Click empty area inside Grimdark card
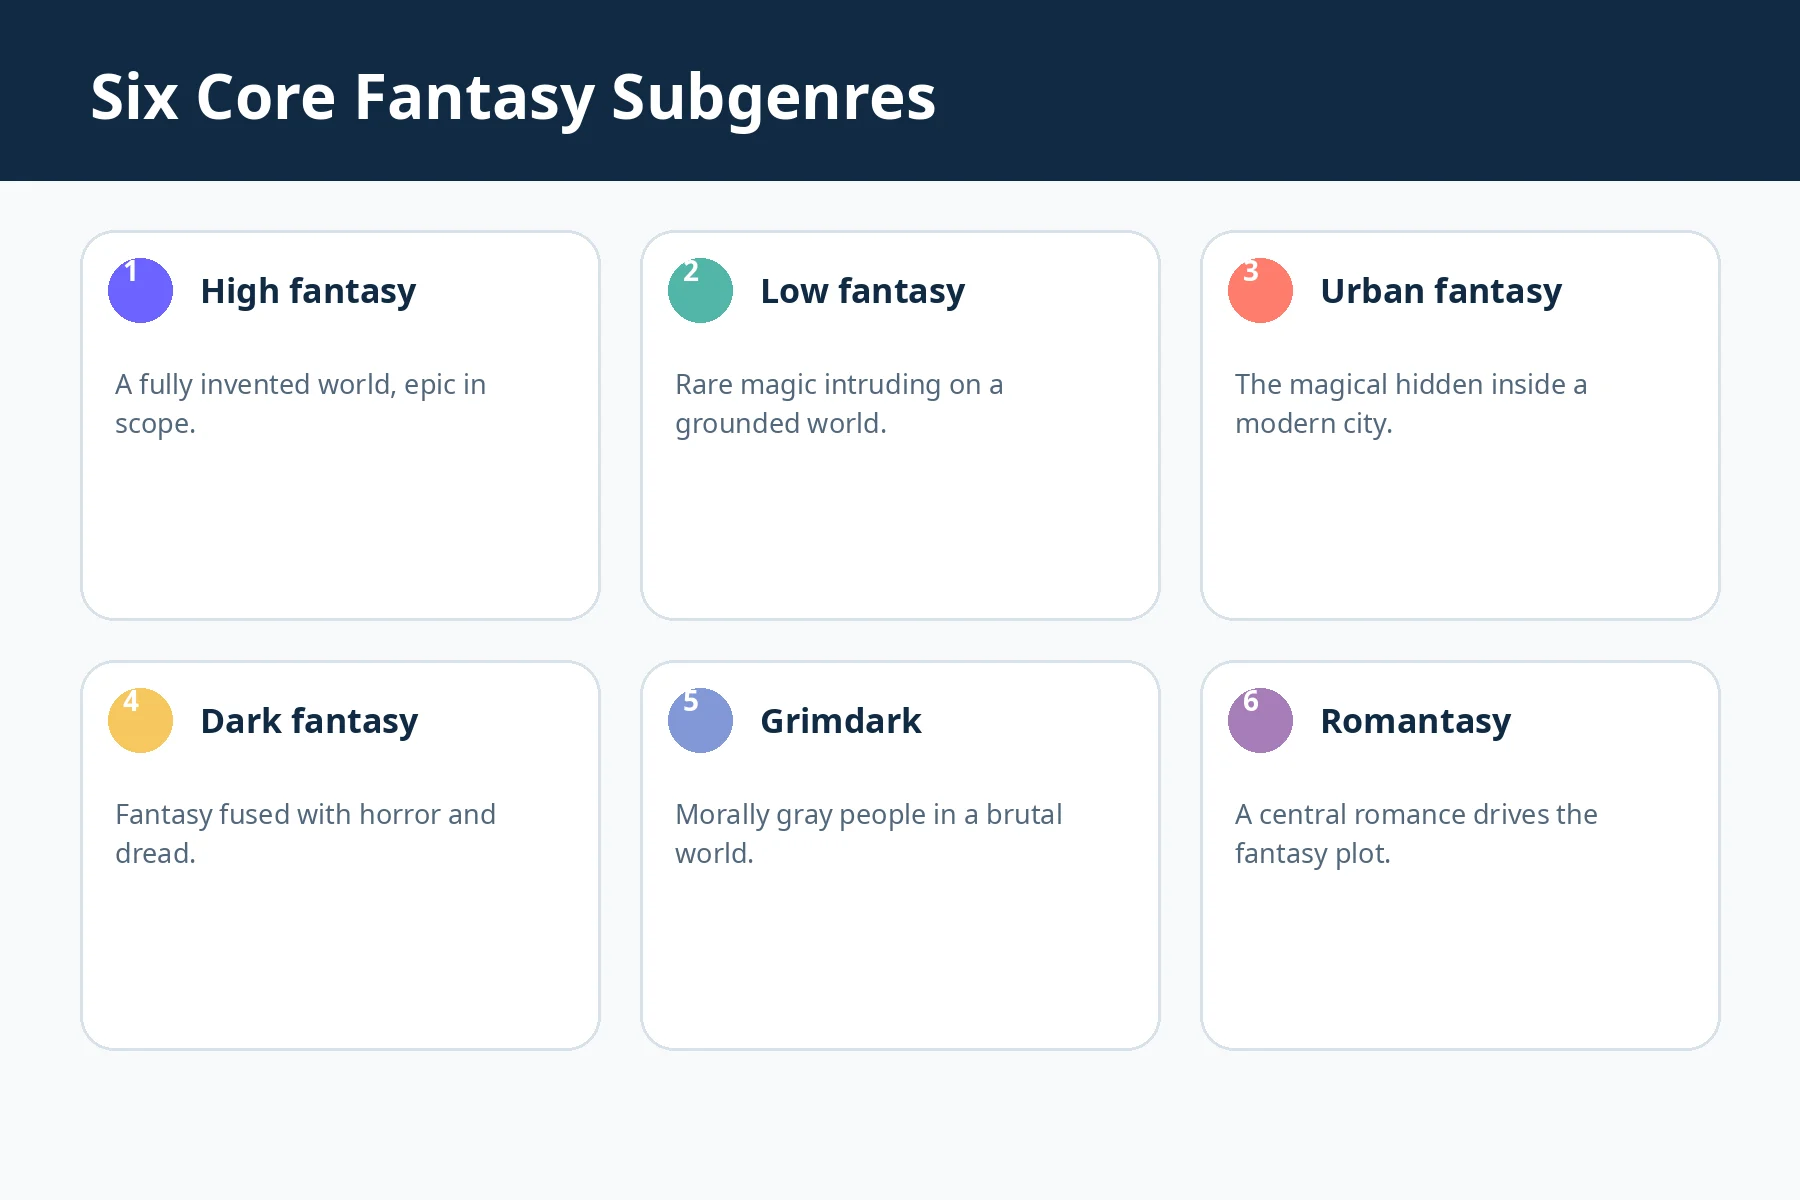Image resolution: width=1800 pixels, height=1200 pixels. [x=900, y=960]
